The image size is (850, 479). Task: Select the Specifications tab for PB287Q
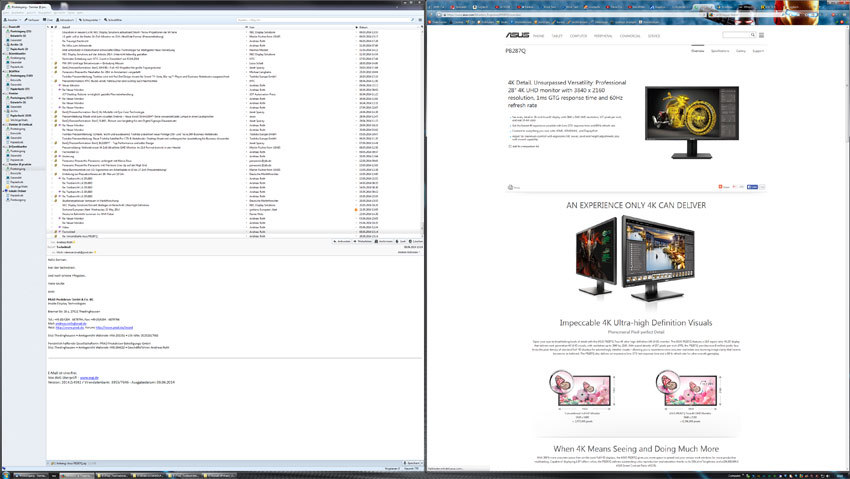pyautogui.click(x=720, y=51)
